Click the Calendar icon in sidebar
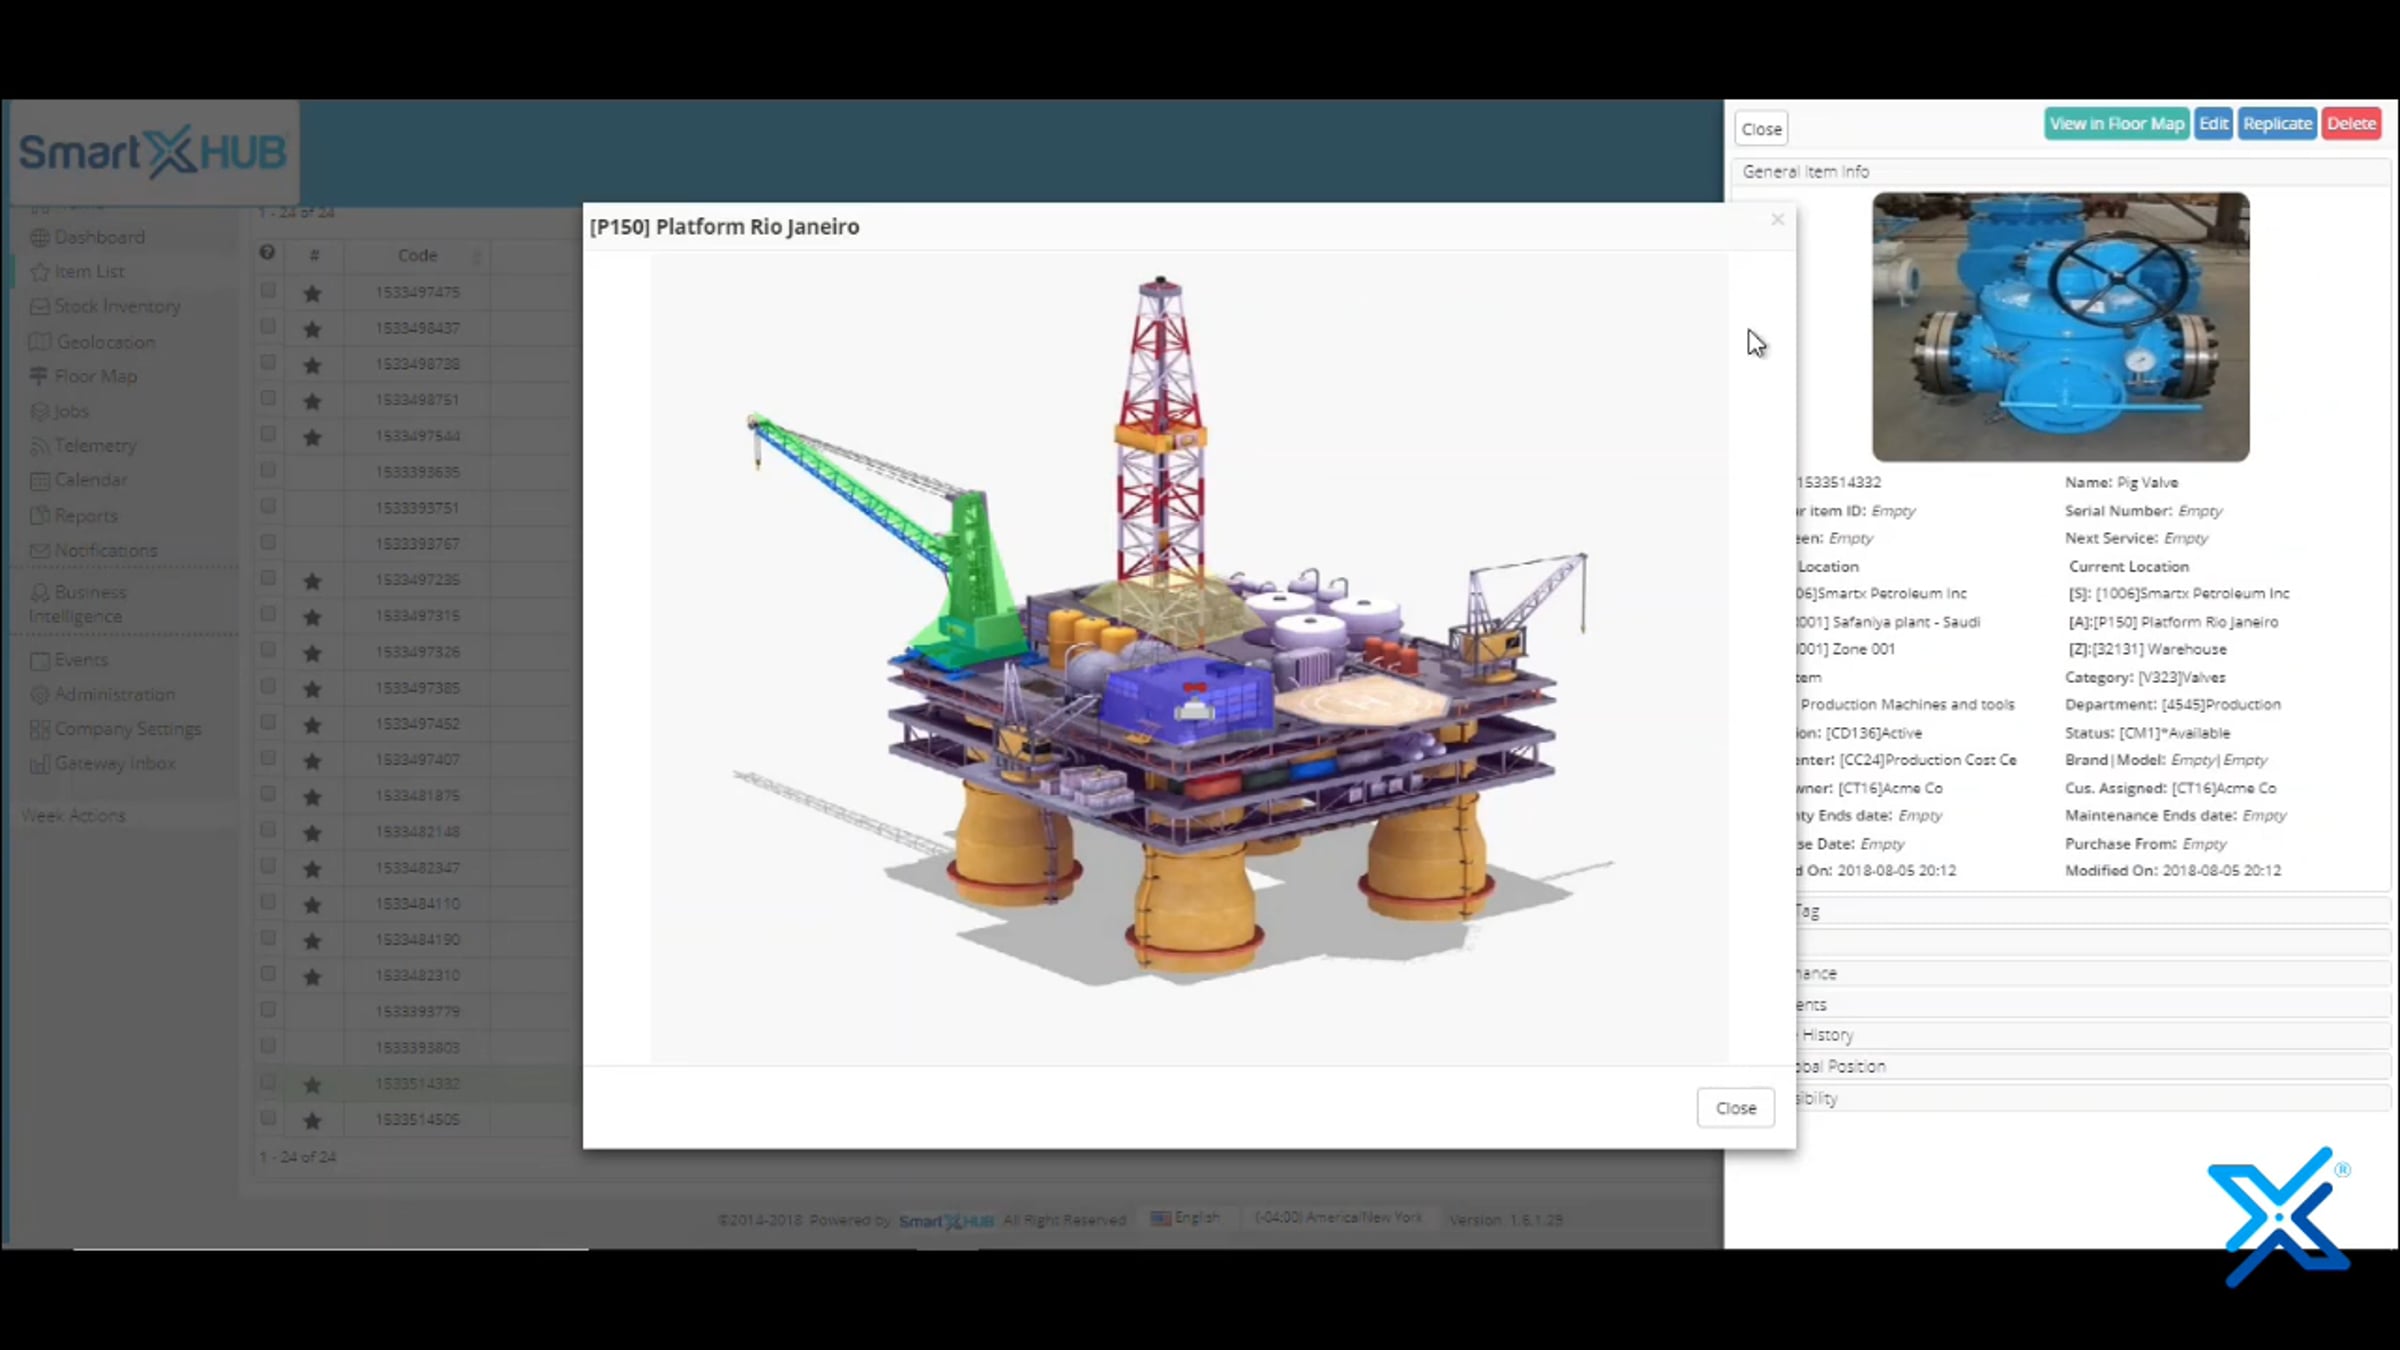Screen dimensions: 2400x1350 click(x=39, y=481)
